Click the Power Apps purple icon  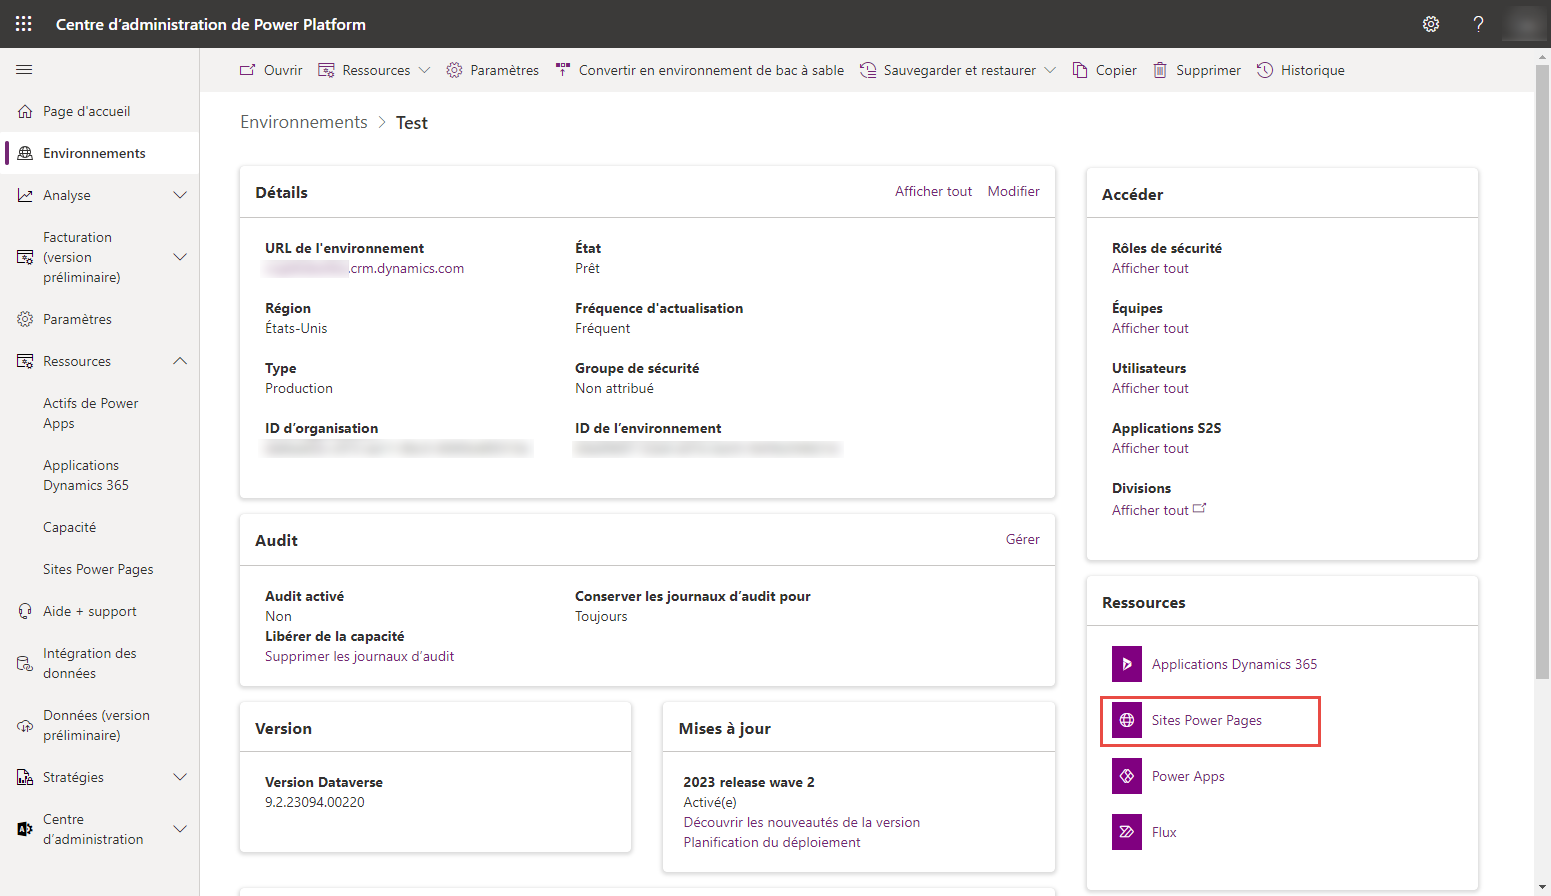[1127, 776]
